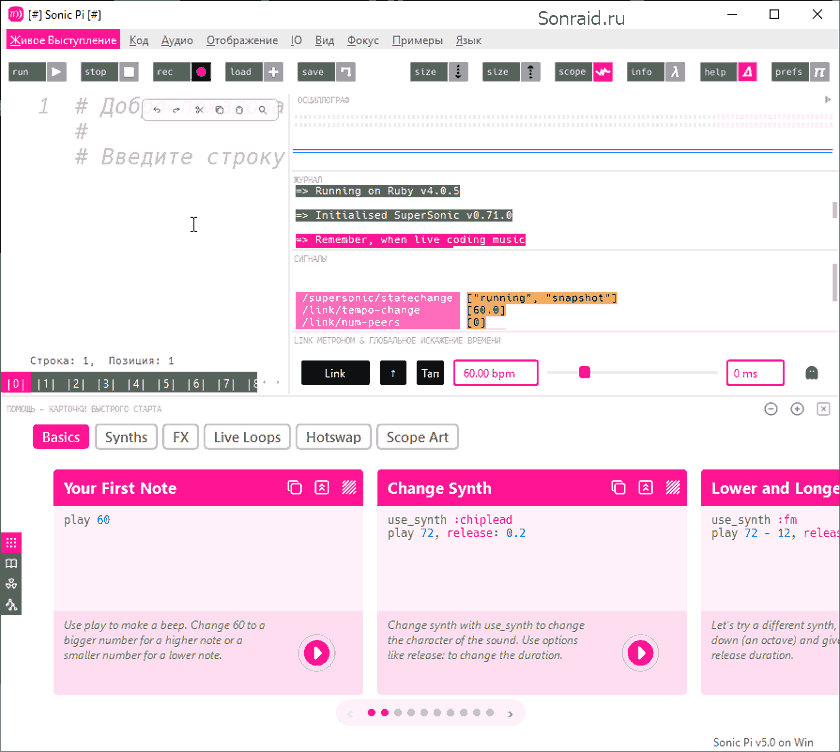Save the buffer with the save icon
840x752 pixels.
tap(346, 72)
